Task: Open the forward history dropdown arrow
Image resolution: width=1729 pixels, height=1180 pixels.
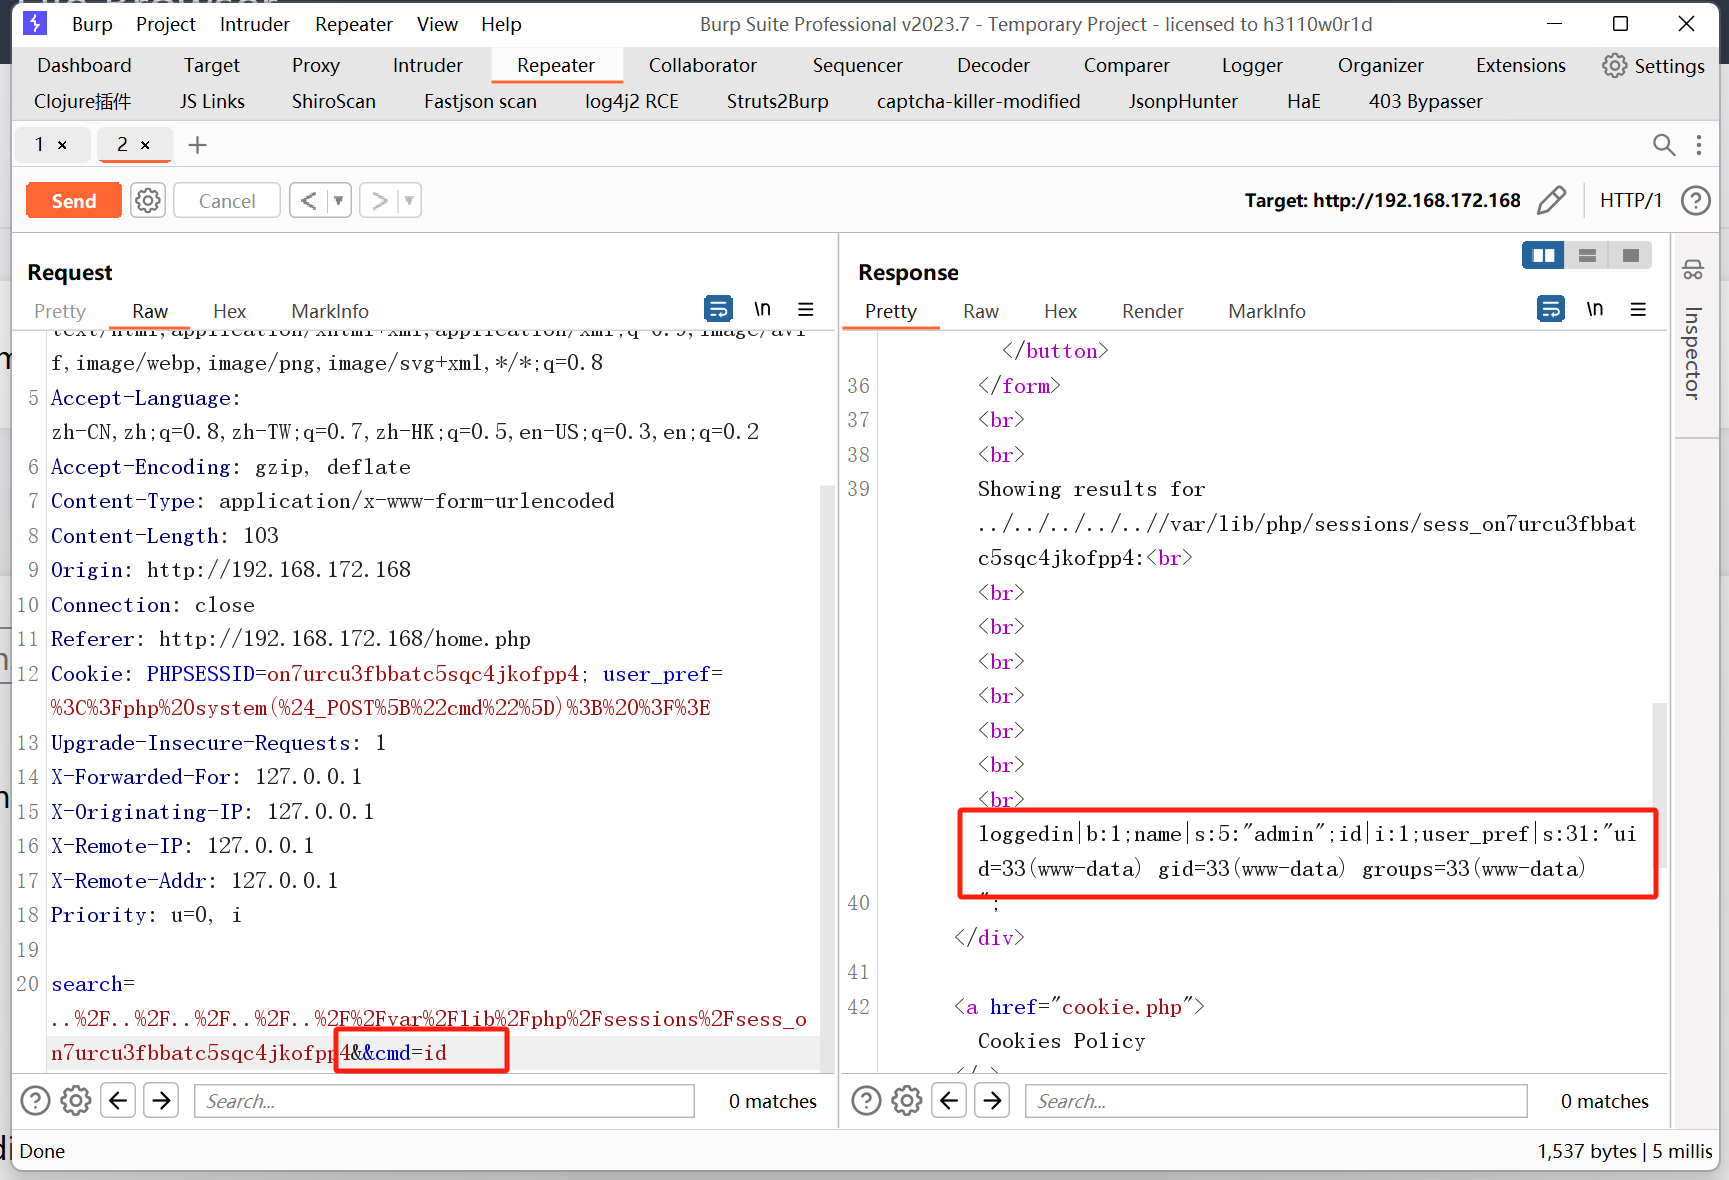Action: coord(409,201)
